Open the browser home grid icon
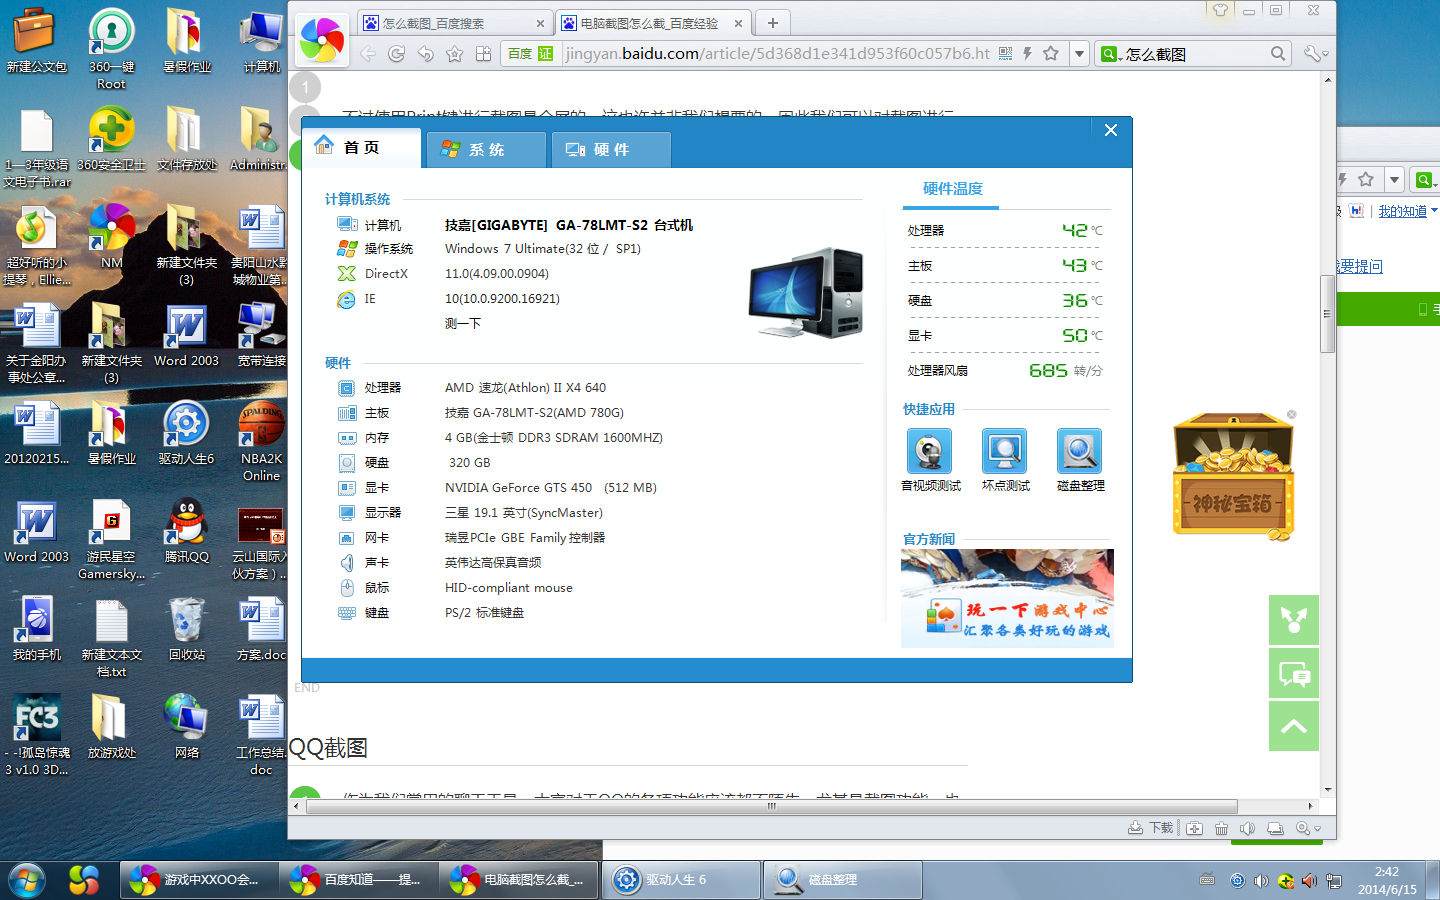1440x900 pixels. pos(483,54)
